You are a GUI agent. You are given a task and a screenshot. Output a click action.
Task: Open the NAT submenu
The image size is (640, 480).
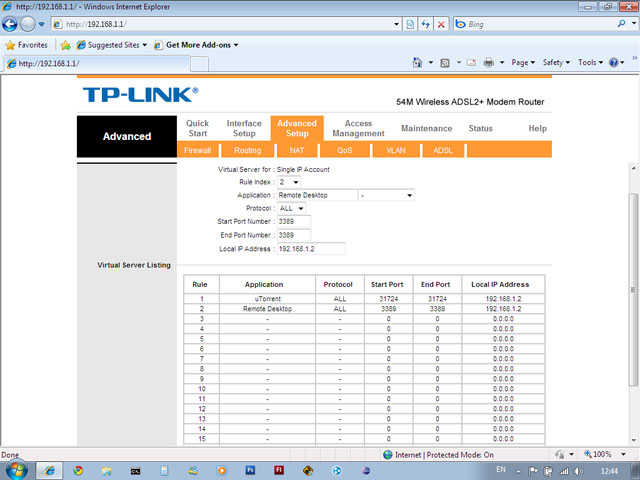pyautogui.click(x=297, y=150)
